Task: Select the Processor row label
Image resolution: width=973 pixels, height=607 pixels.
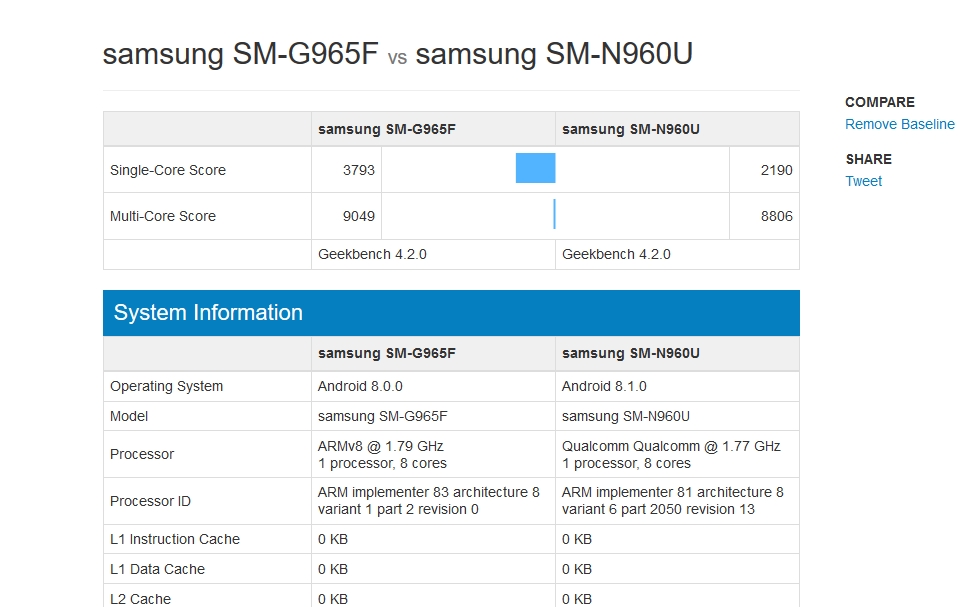Action: click(x=141, y=454)
